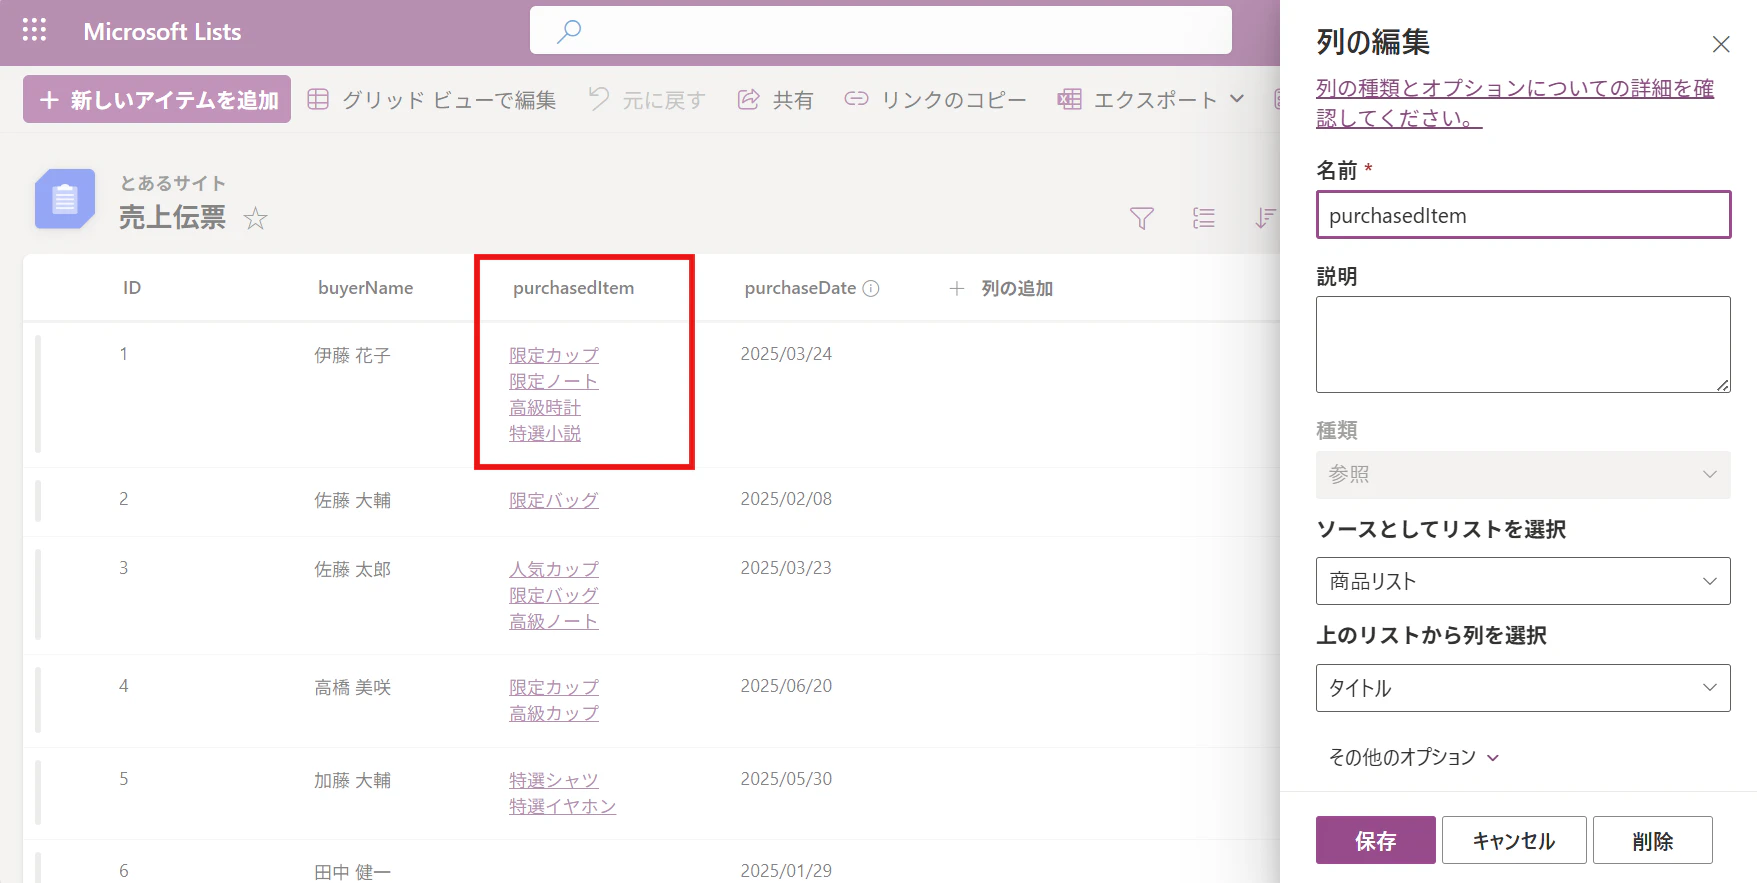Click the 売上伝票 list icon
This screenshot has height=883, width=1757.
pos(65,199)
